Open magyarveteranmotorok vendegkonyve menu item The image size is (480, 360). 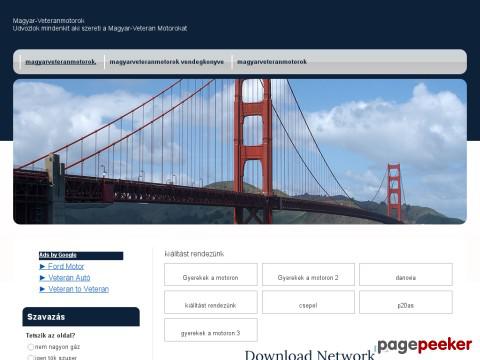(x=167, y=62)
